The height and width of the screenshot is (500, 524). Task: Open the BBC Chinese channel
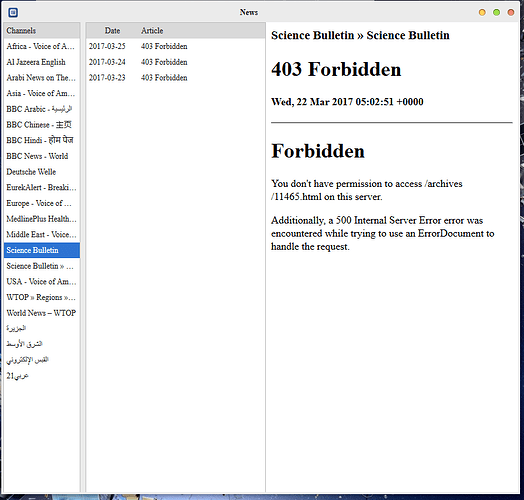coord(42,125)
